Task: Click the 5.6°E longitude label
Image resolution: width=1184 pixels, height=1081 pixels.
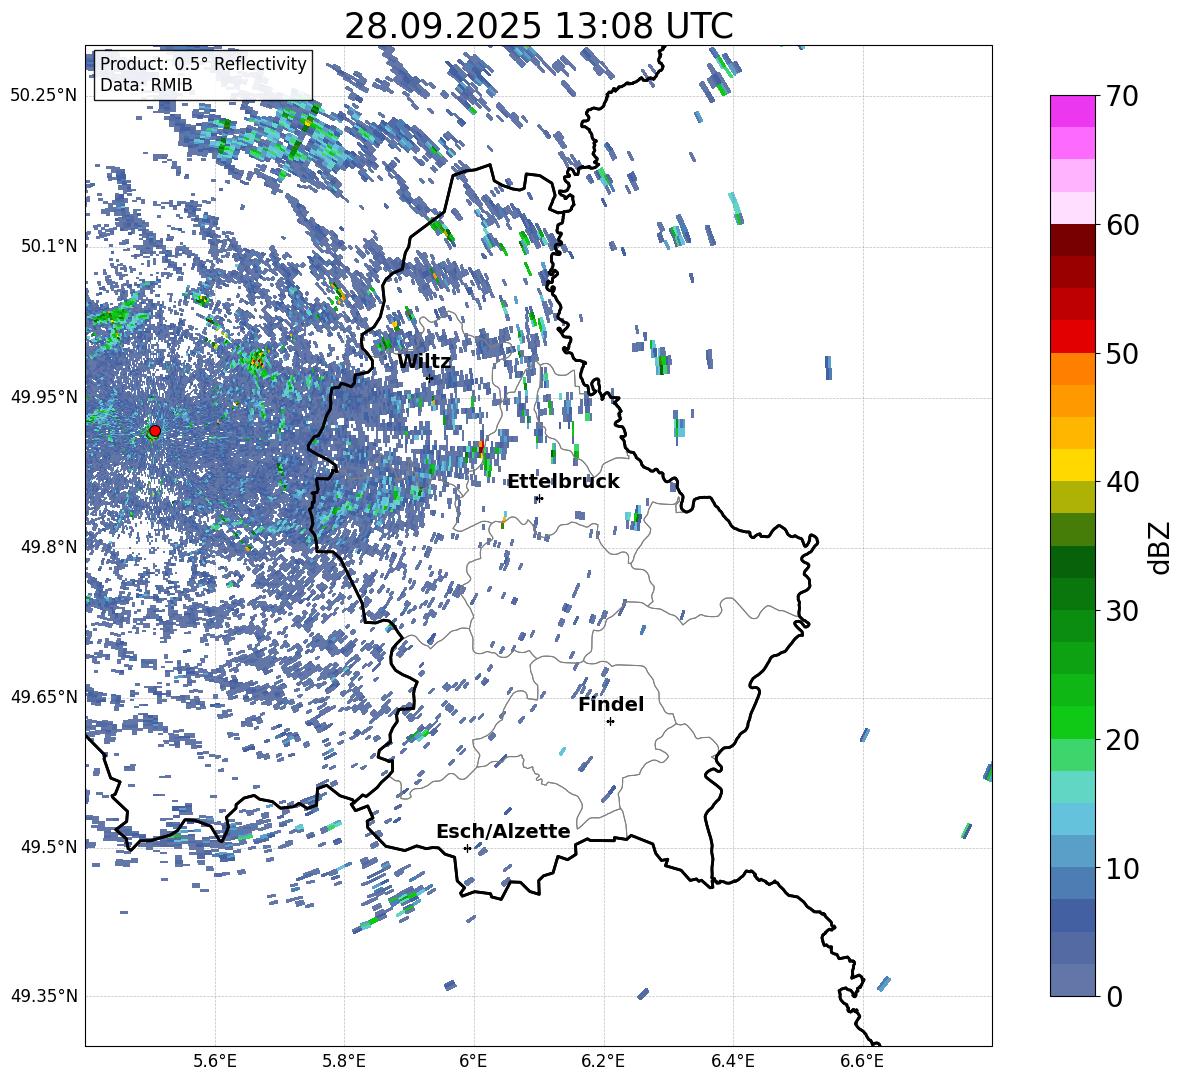Action: click(215, 1061)
